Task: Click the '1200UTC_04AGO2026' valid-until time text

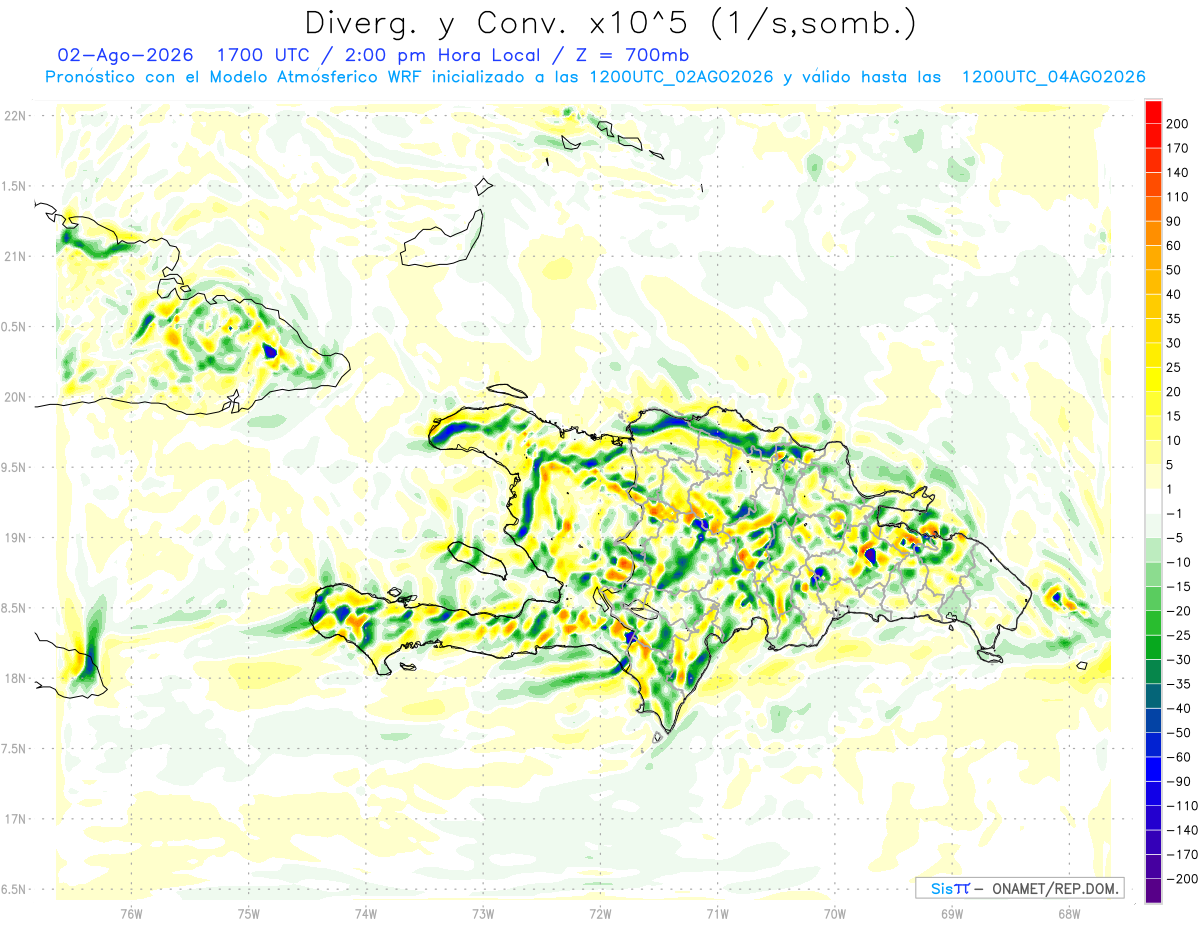Action: click(x=1053, y=77)
